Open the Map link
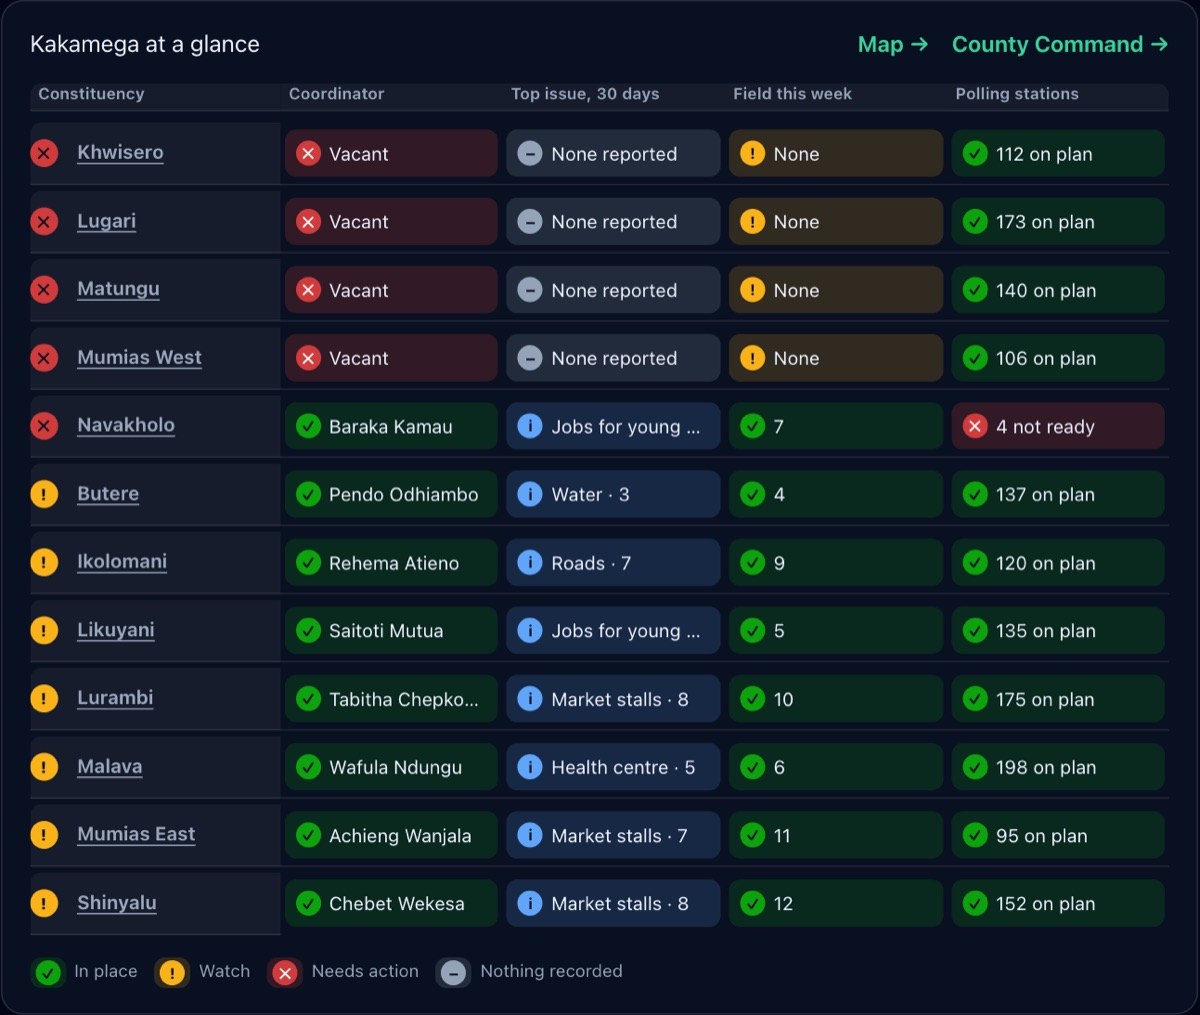 pyautogui.click(x=893, y=44)
